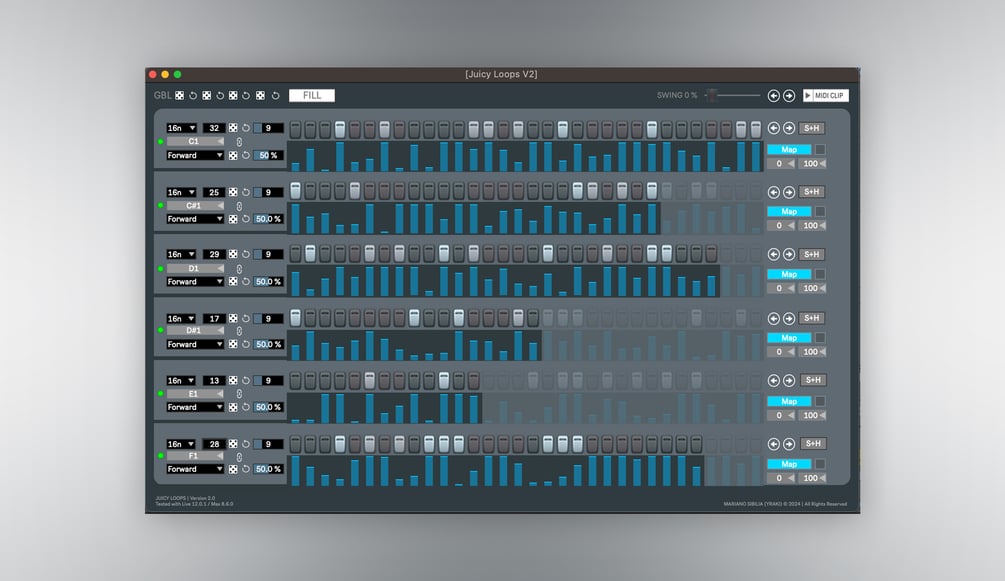Click the S+H button in C1 row
This screenshot has width=1005, height=581.
tap(812, 128)
